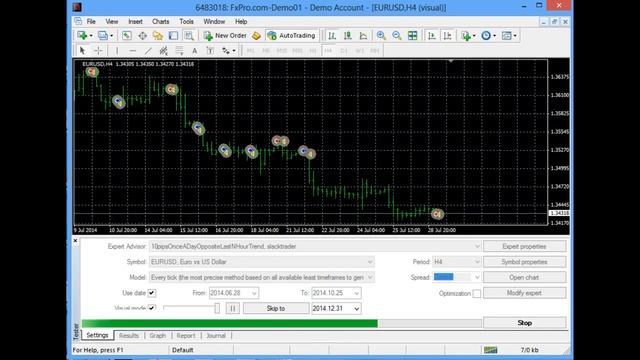The image size is (640, 360).
Task: Select the equidistant channel tool
Action: (x=163, y=51)
